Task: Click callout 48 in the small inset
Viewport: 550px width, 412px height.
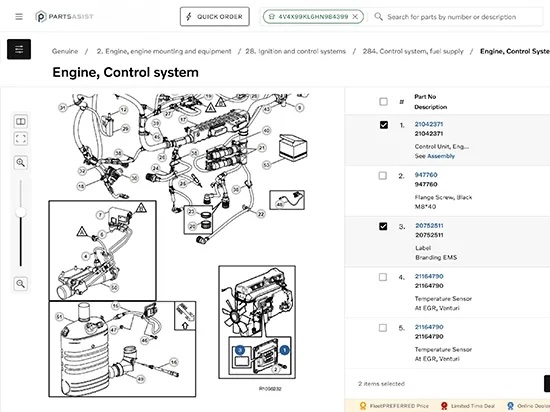Action: click(280, 204)
